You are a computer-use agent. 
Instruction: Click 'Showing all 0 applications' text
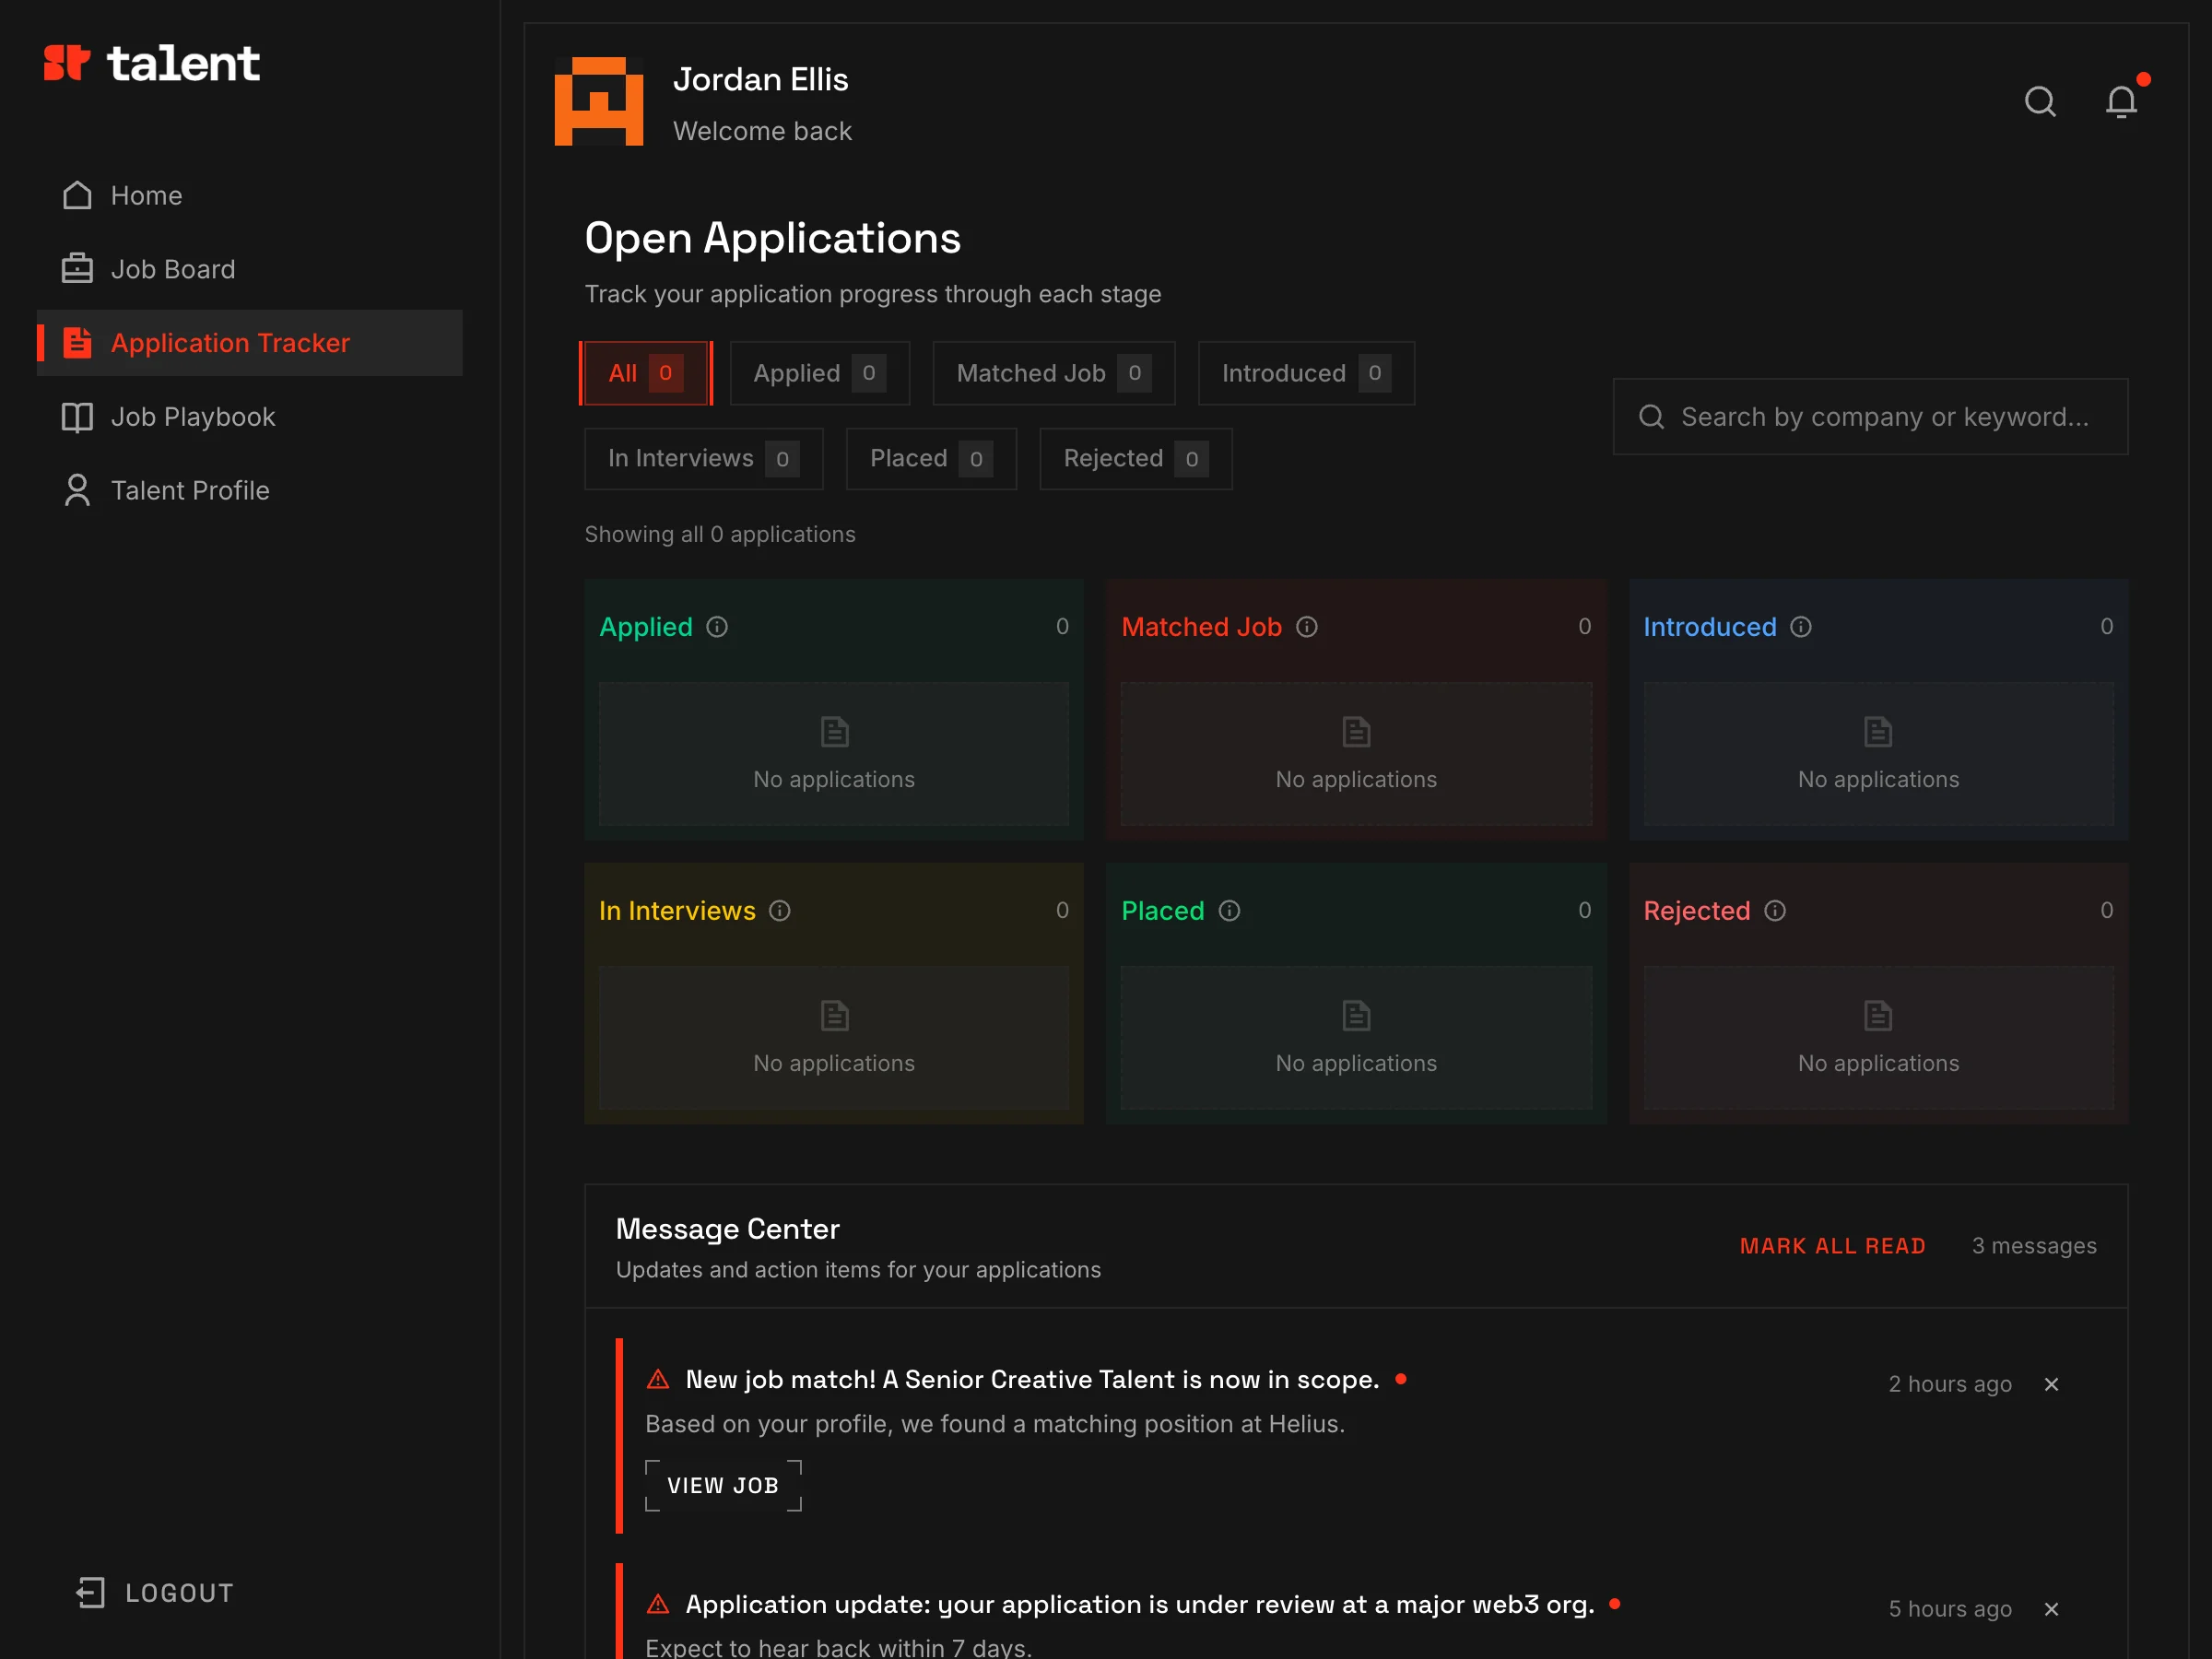tap(720, 534)
